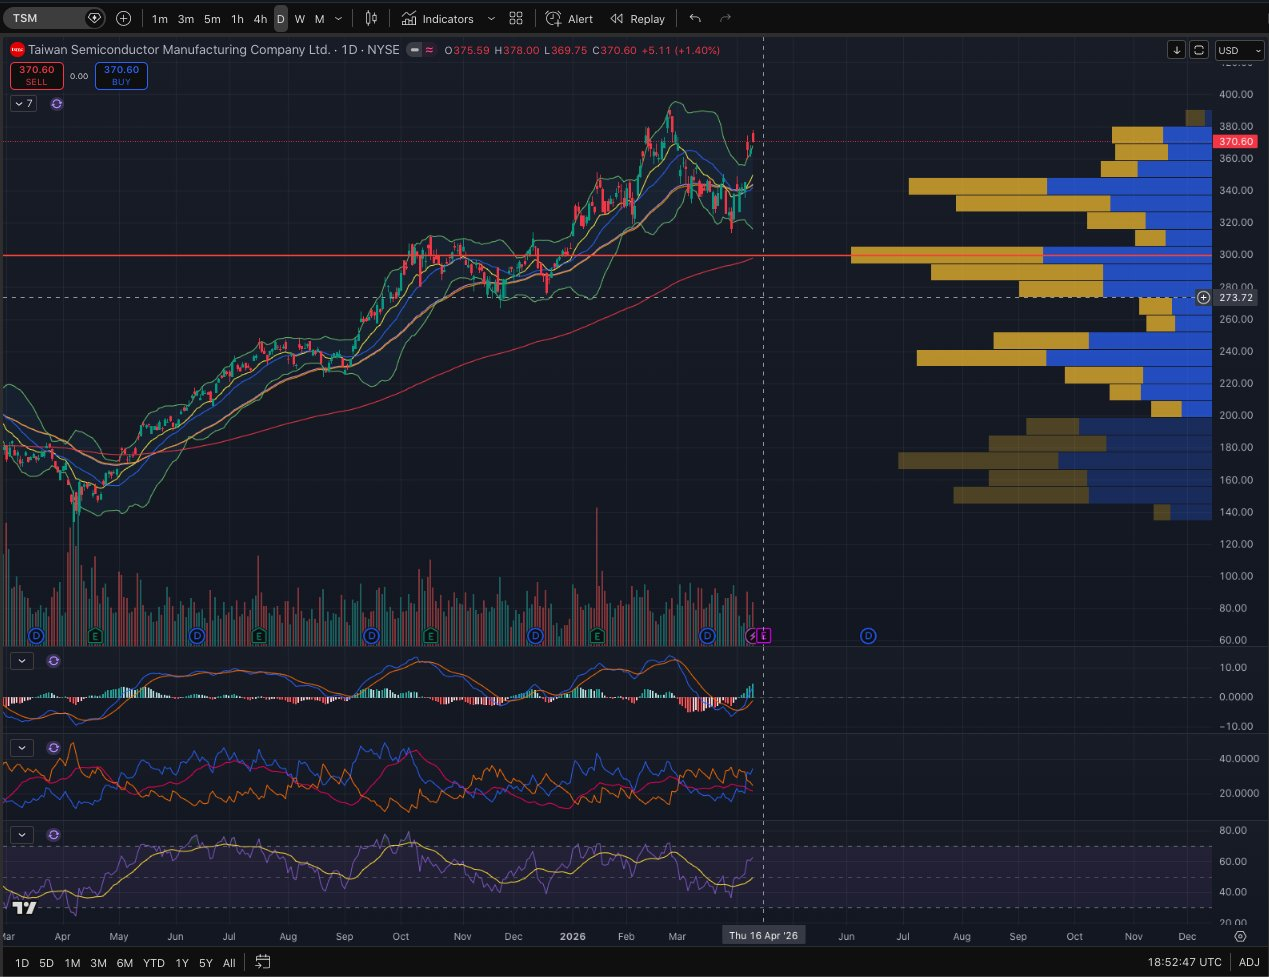This screenshot has height=977, width=1269.
Task: Set range to 3M
Action: tap(98, 963)
